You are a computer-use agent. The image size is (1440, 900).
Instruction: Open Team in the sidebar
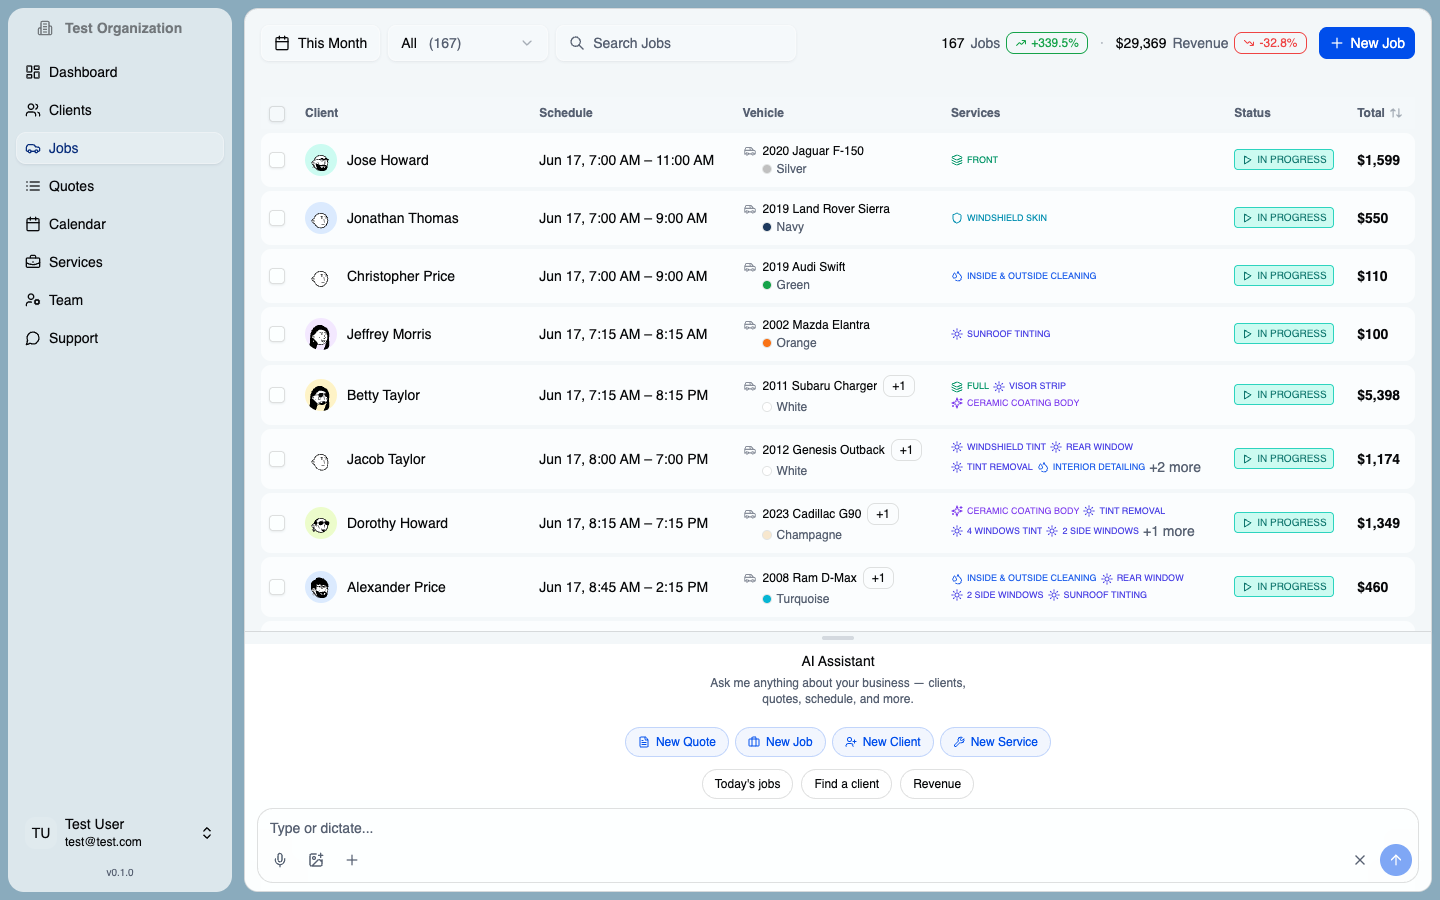click(120, 300)
